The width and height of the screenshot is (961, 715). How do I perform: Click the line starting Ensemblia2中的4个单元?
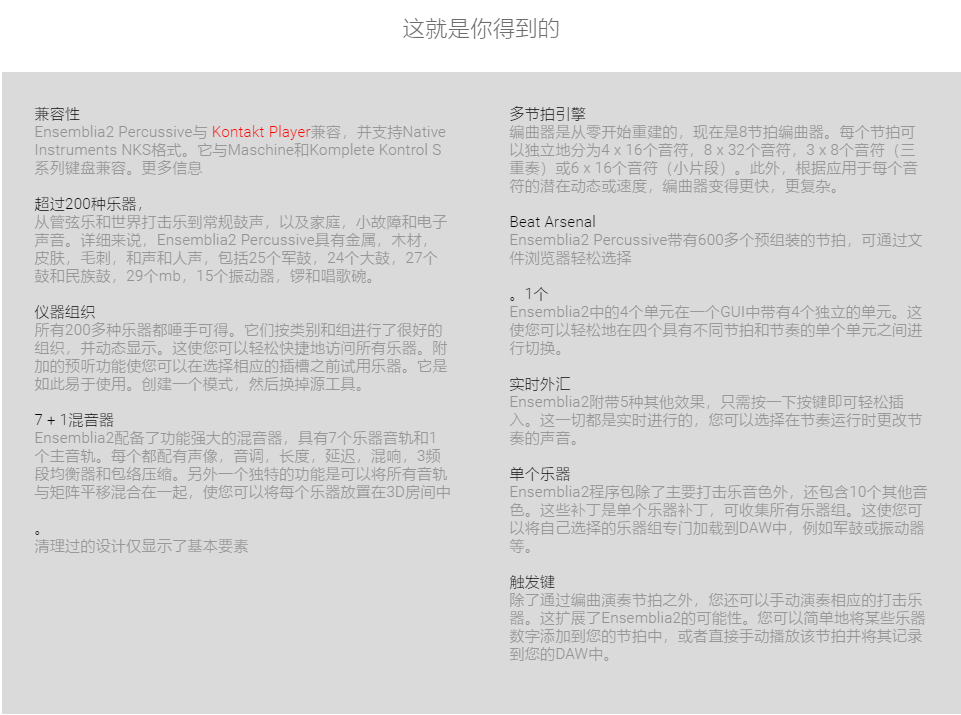point(715,312)
